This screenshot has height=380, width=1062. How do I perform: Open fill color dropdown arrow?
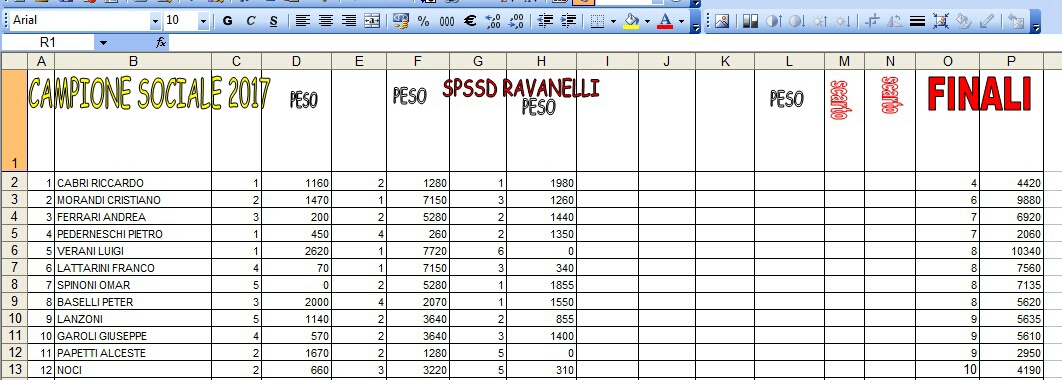647,21
